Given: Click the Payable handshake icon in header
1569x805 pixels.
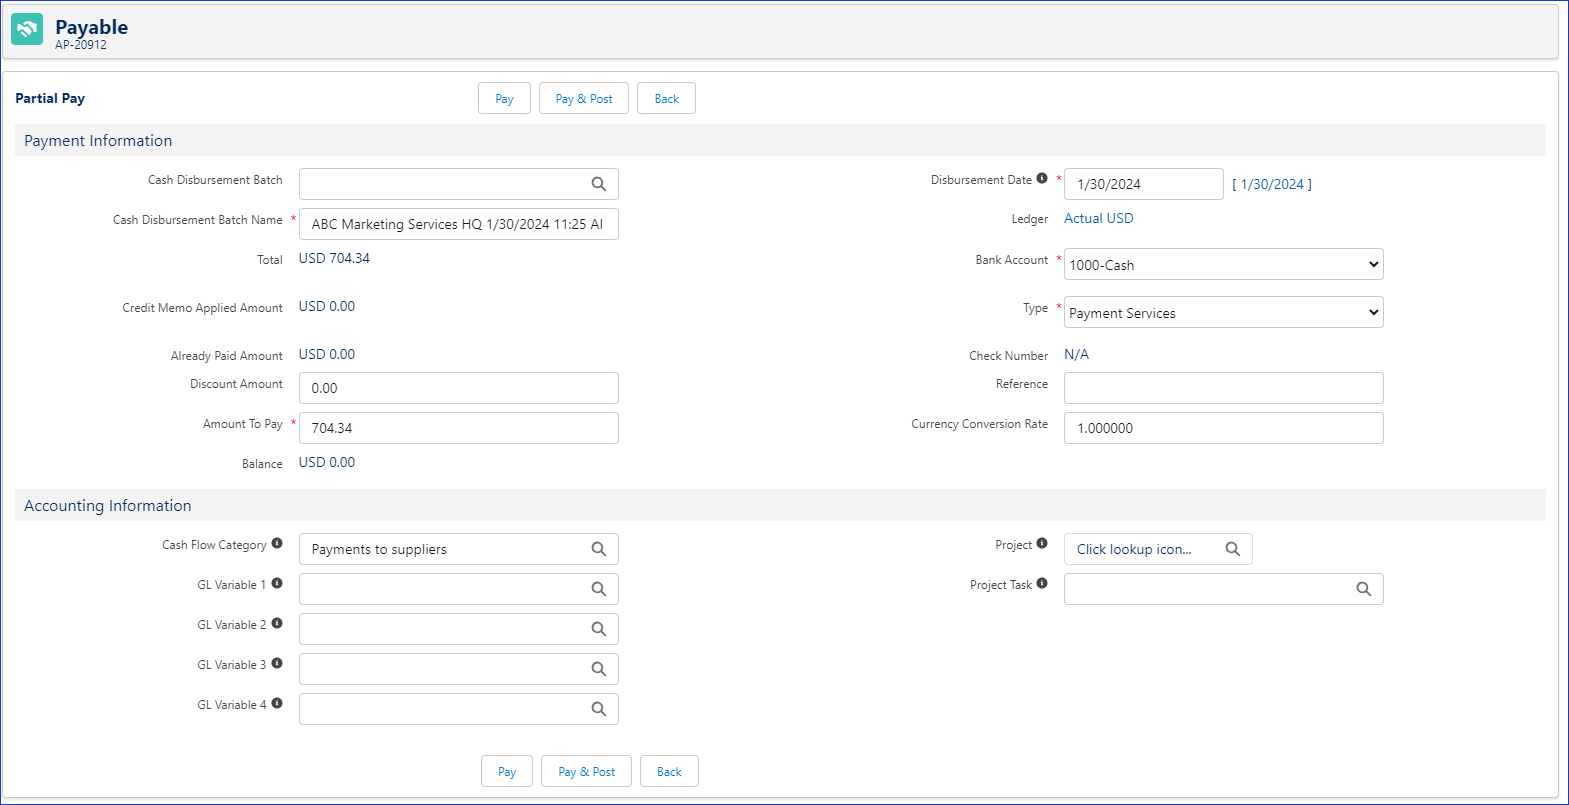Looking at the screenshot, I should (27, 29).
